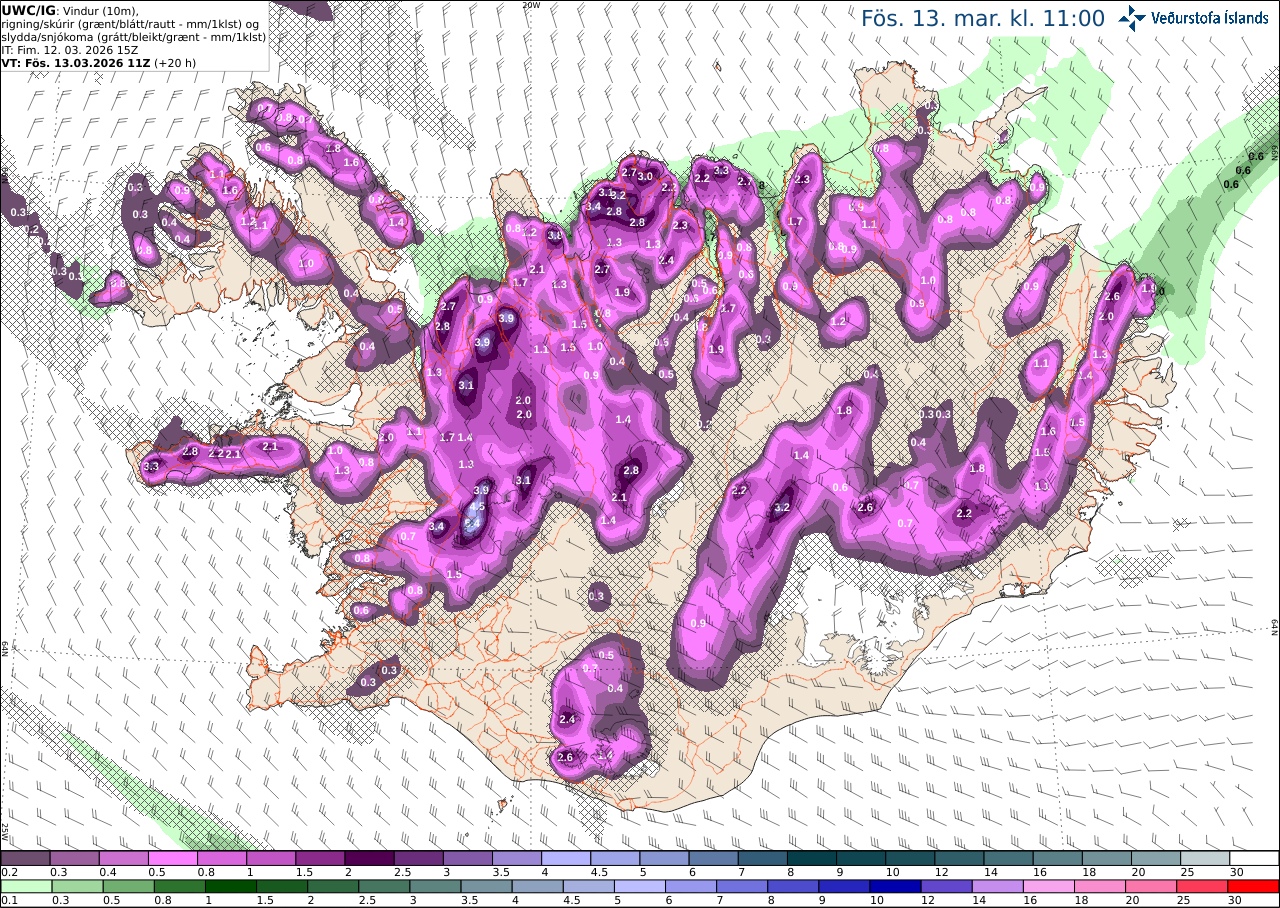The image size is (1280, 908).
Task: Click the 4.5 snowfall value on the map
Action: pos(477,507)
